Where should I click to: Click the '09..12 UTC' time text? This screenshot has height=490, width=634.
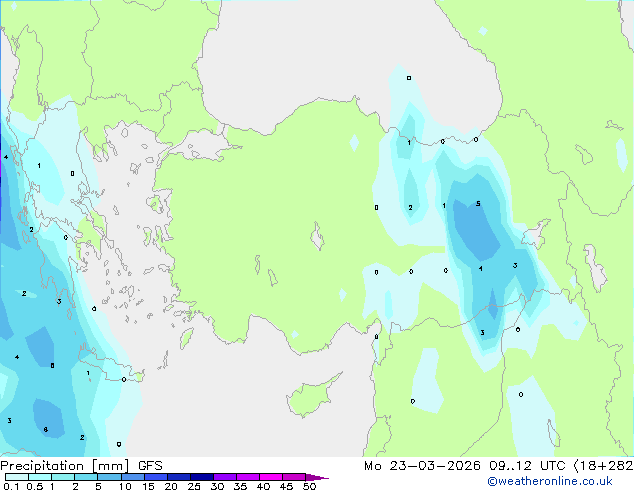[x=527, y=466]
